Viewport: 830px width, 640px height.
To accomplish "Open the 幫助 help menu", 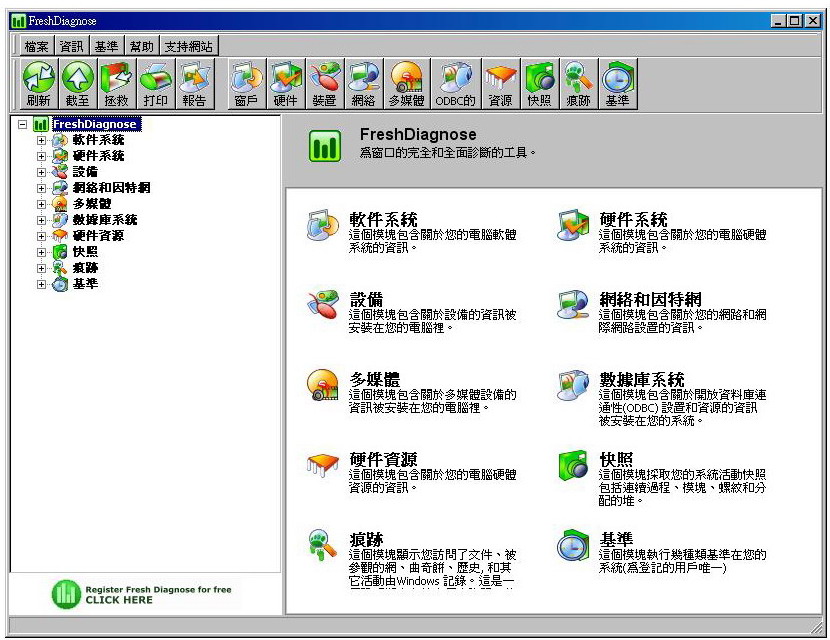I will click(x=141, y=46).
